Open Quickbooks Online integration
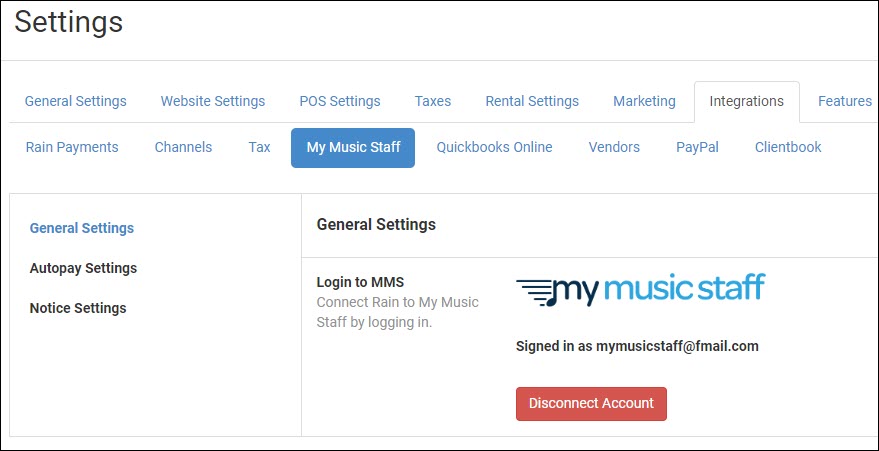 [x=494, y=147]
